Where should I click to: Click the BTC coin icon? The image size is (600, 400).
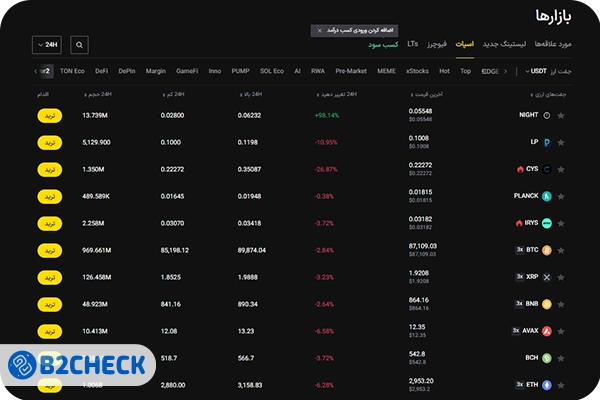pyautogui.click(x=546, y=249)
